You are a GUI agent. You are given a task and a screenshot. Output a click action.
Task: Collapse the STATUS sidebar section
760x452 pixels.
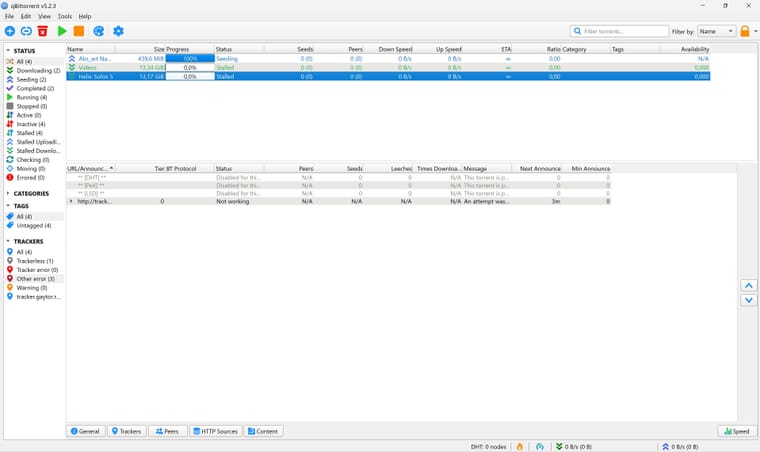pyautogui.click(x=8, y=50)
